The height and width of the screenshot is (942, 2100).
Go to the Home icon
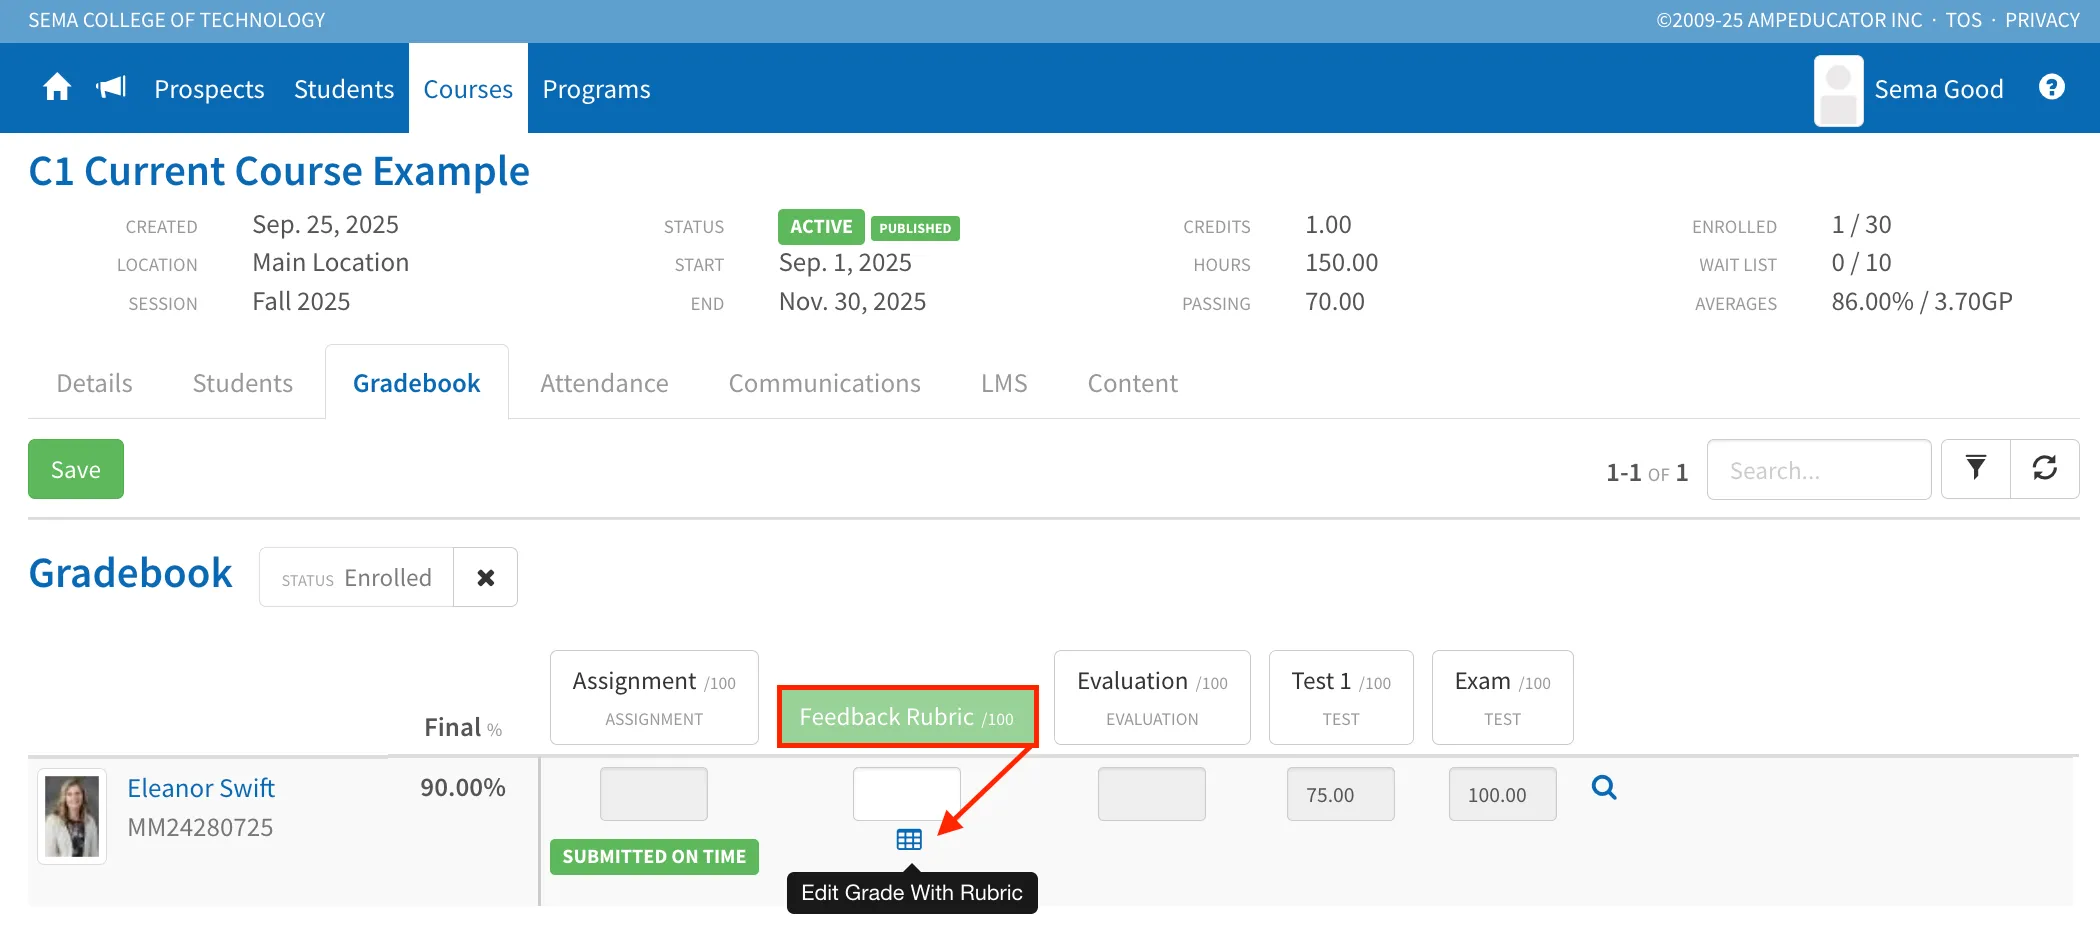57,88
